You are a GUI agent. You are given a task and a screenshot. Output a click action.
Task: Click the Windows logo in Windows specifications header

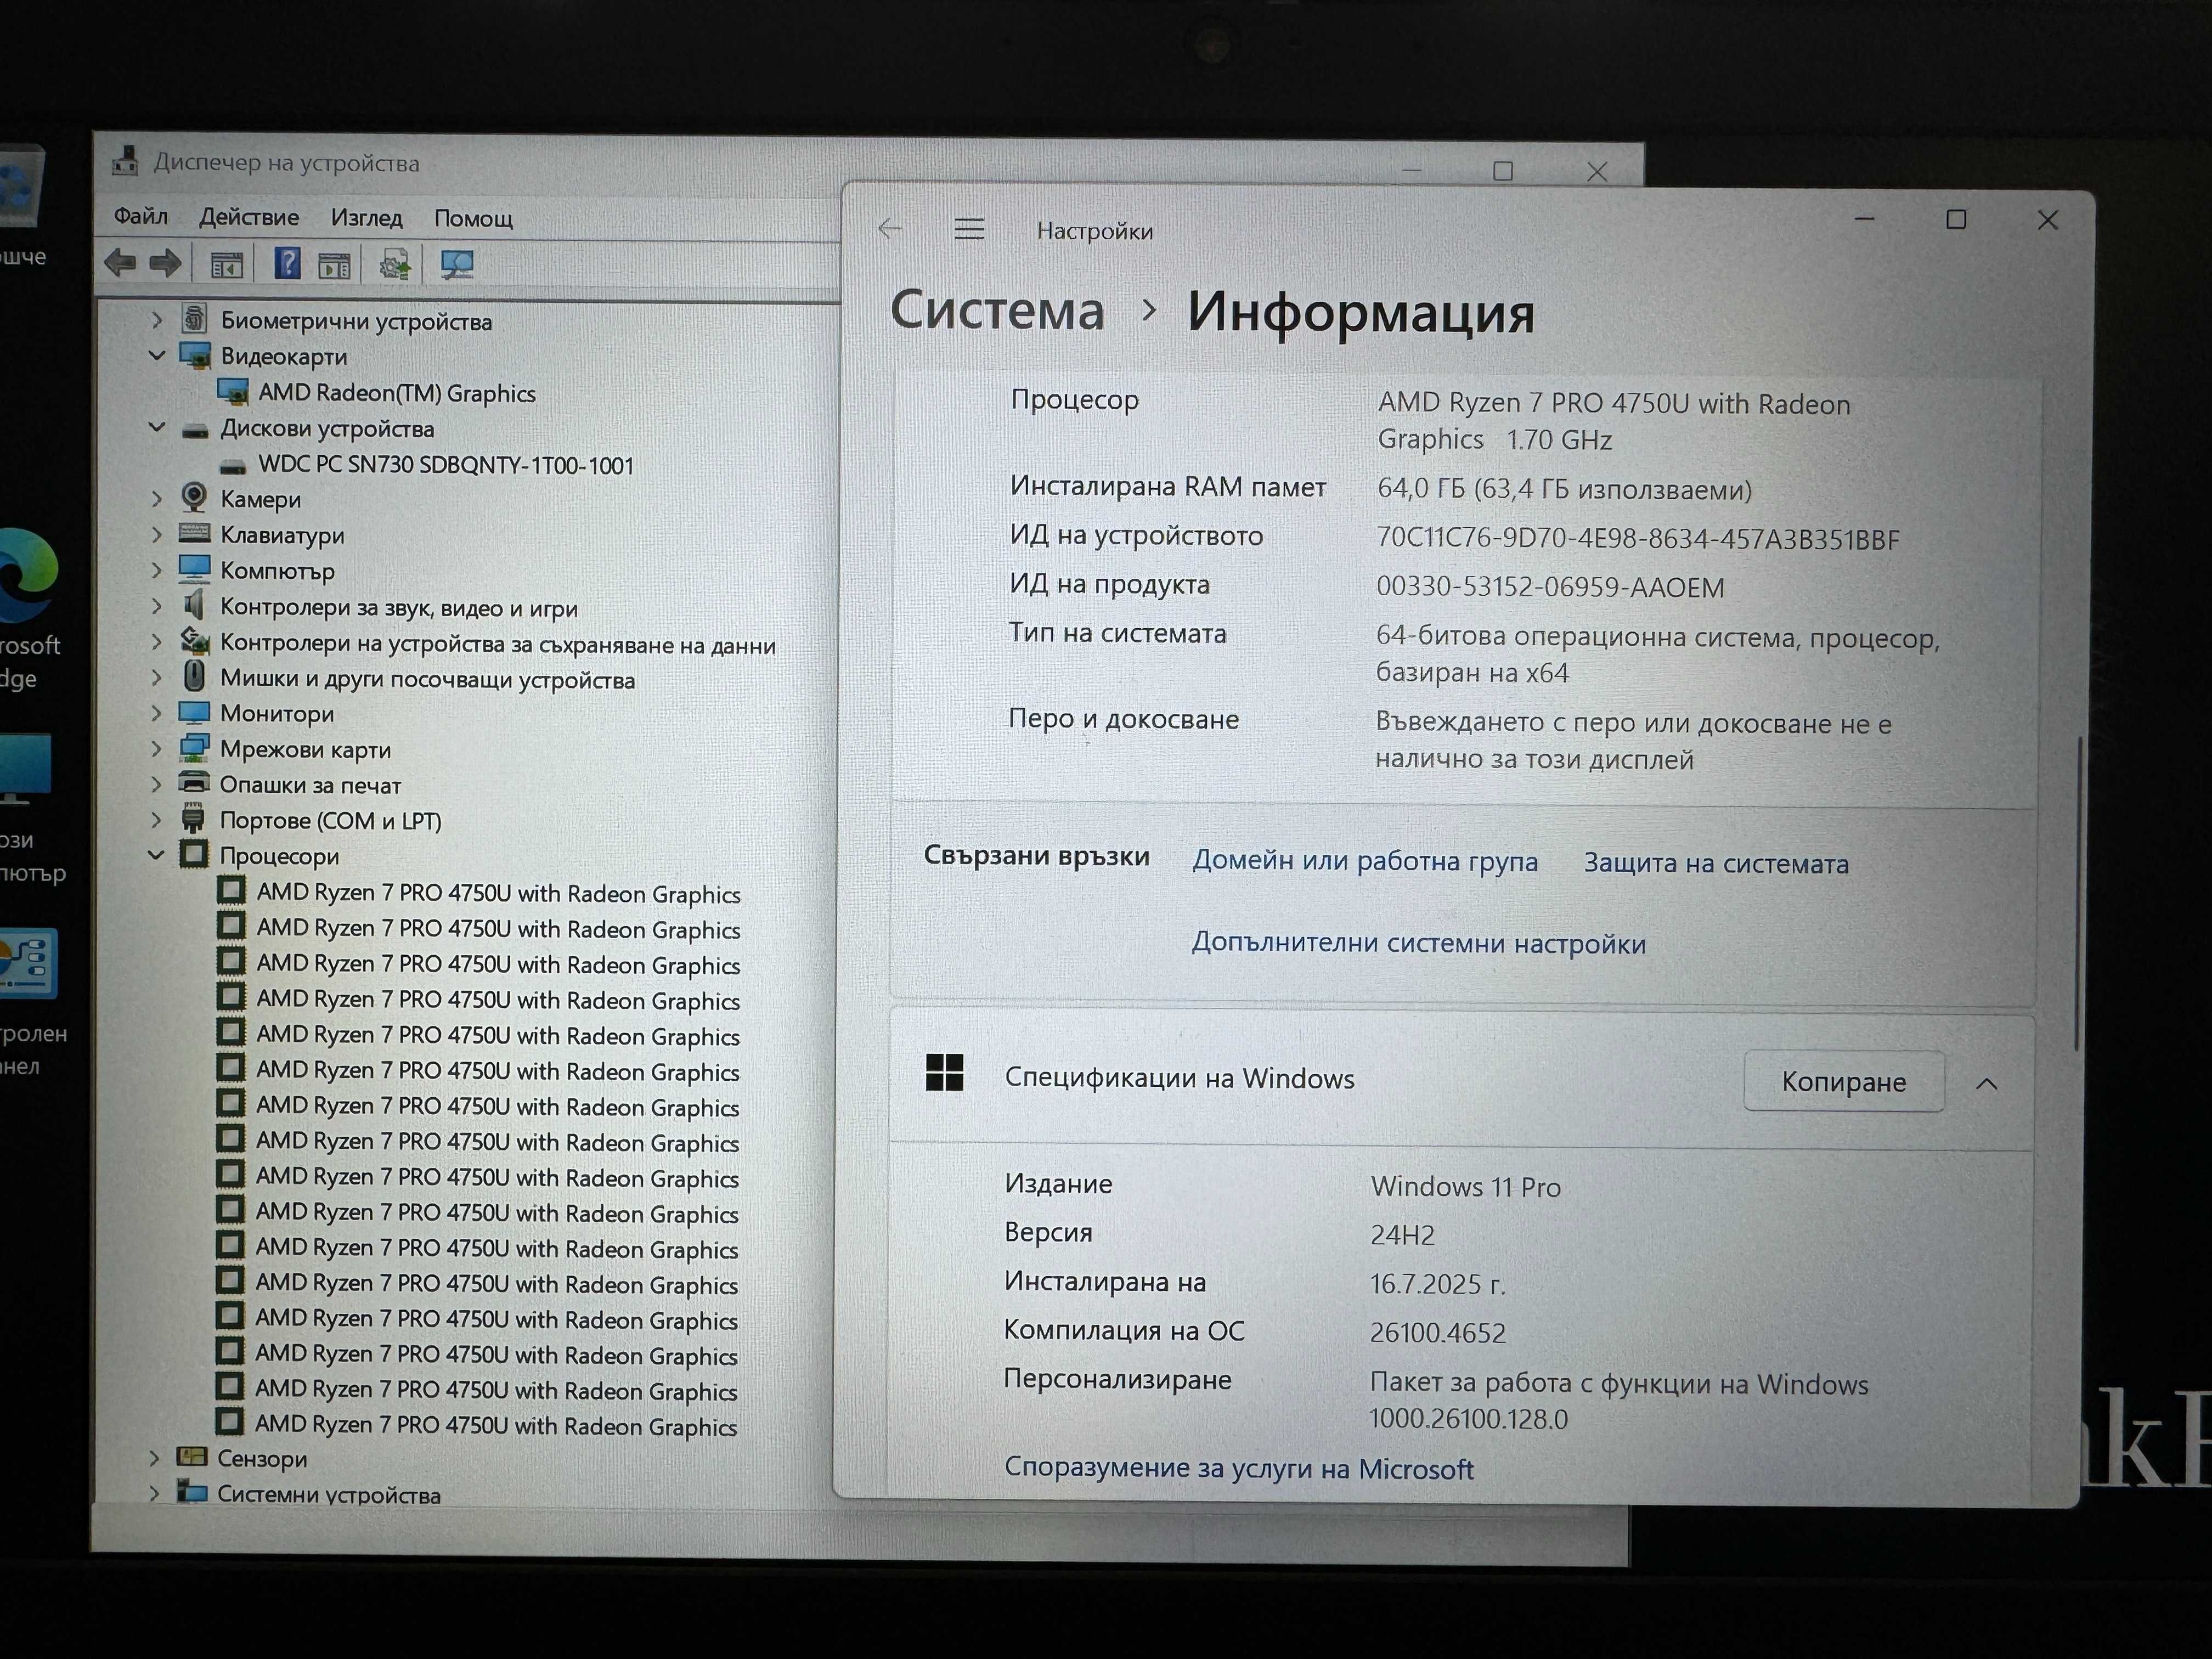944,1073
